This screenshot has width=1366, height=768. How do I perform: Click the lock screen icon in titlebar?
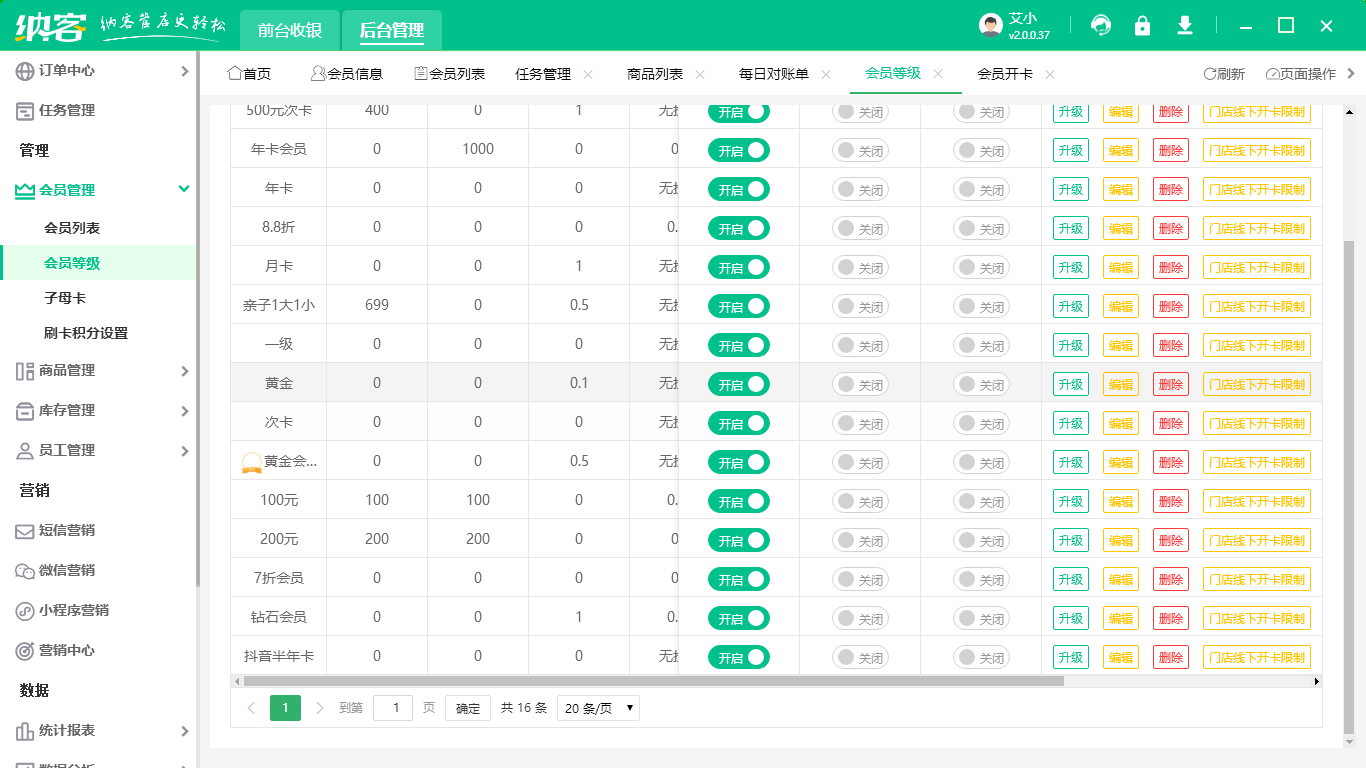pos(1143,25)
